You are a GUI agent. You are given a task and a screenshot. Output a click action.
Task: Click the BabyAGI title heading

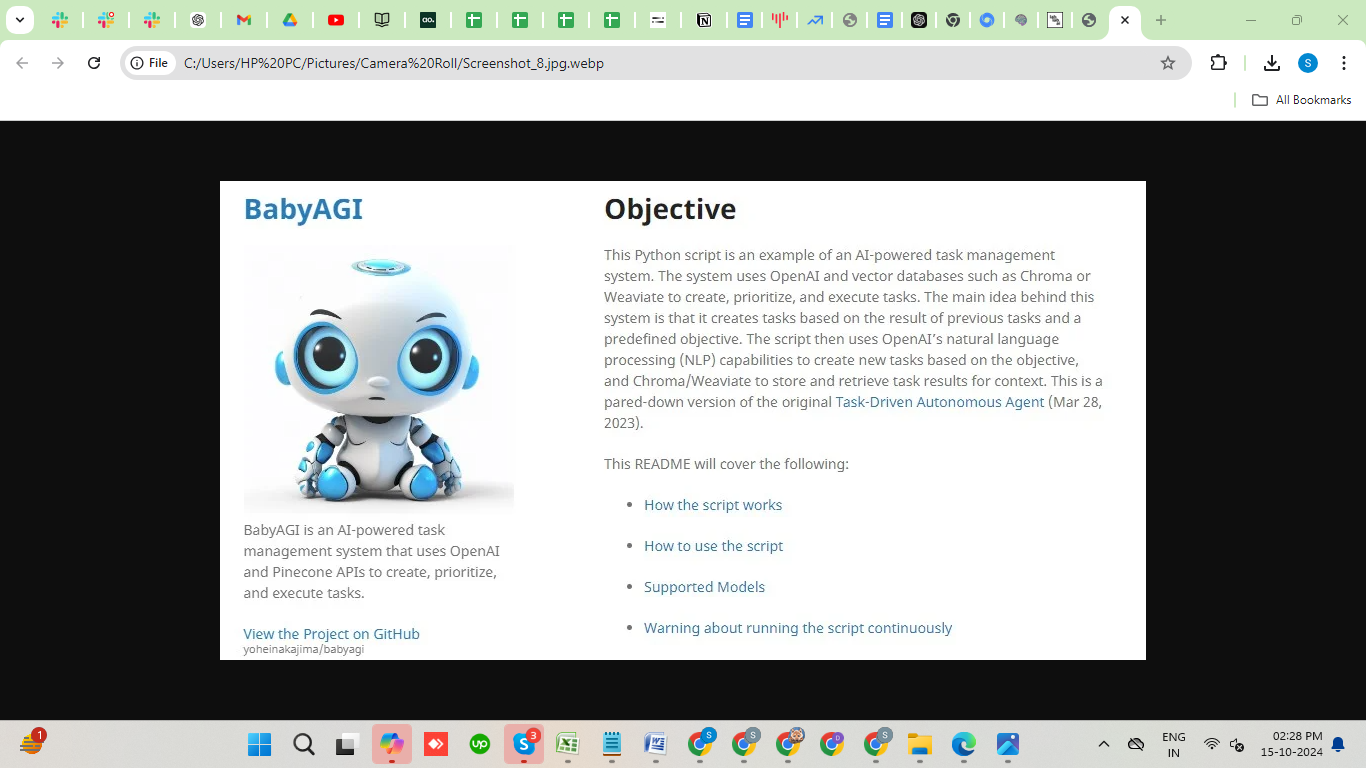pyautogui.click(x=303, y=209)
